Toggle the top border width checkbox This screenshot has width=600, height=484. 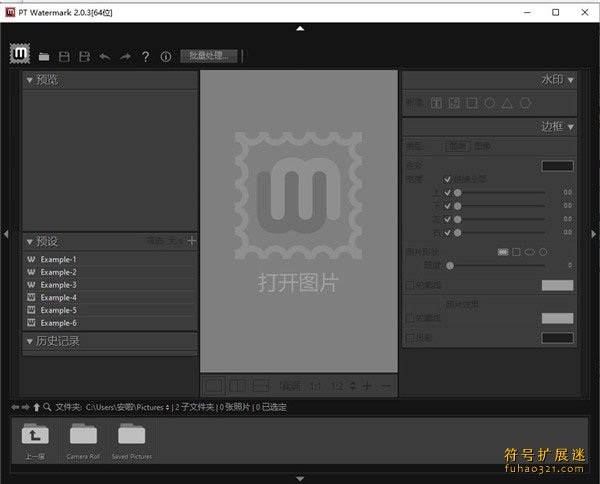447,192
